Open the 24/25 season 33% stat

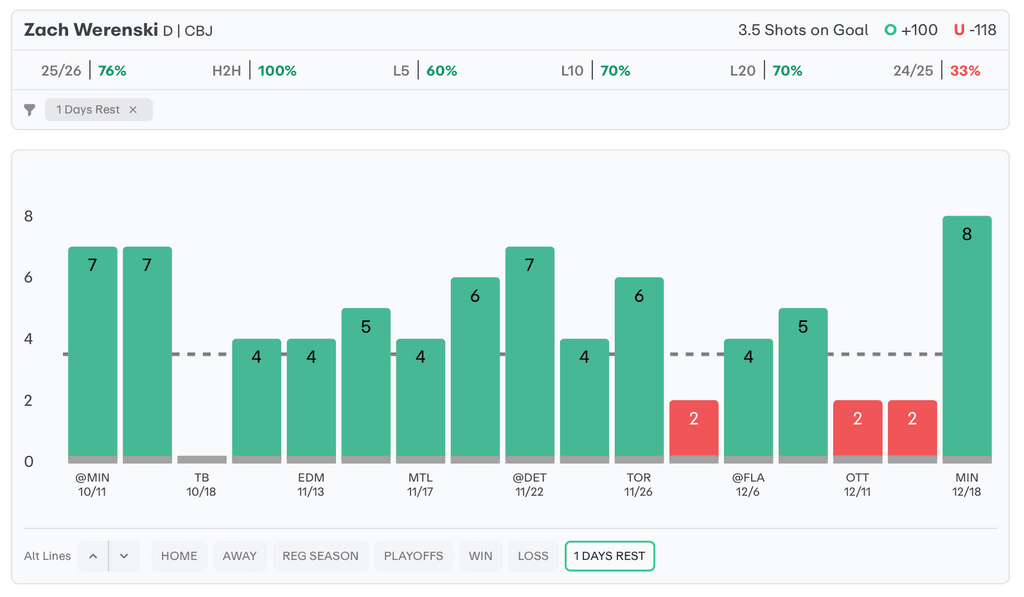936,71
